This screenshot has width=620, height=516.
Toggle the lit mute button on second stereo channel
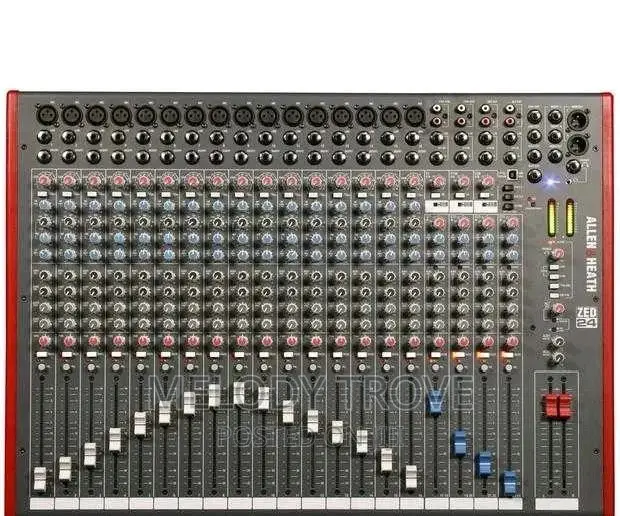point(458,355)
